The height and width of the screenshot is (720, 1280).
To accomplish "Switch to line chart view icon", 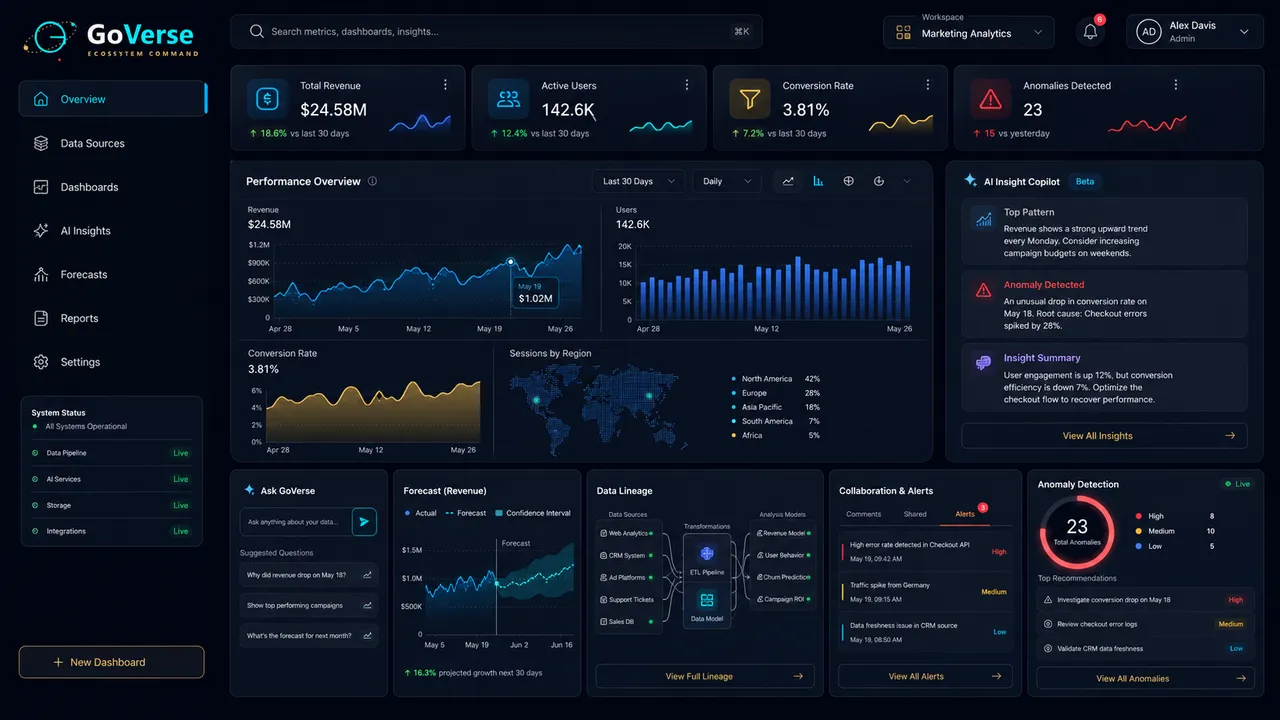I will point(788,181).
